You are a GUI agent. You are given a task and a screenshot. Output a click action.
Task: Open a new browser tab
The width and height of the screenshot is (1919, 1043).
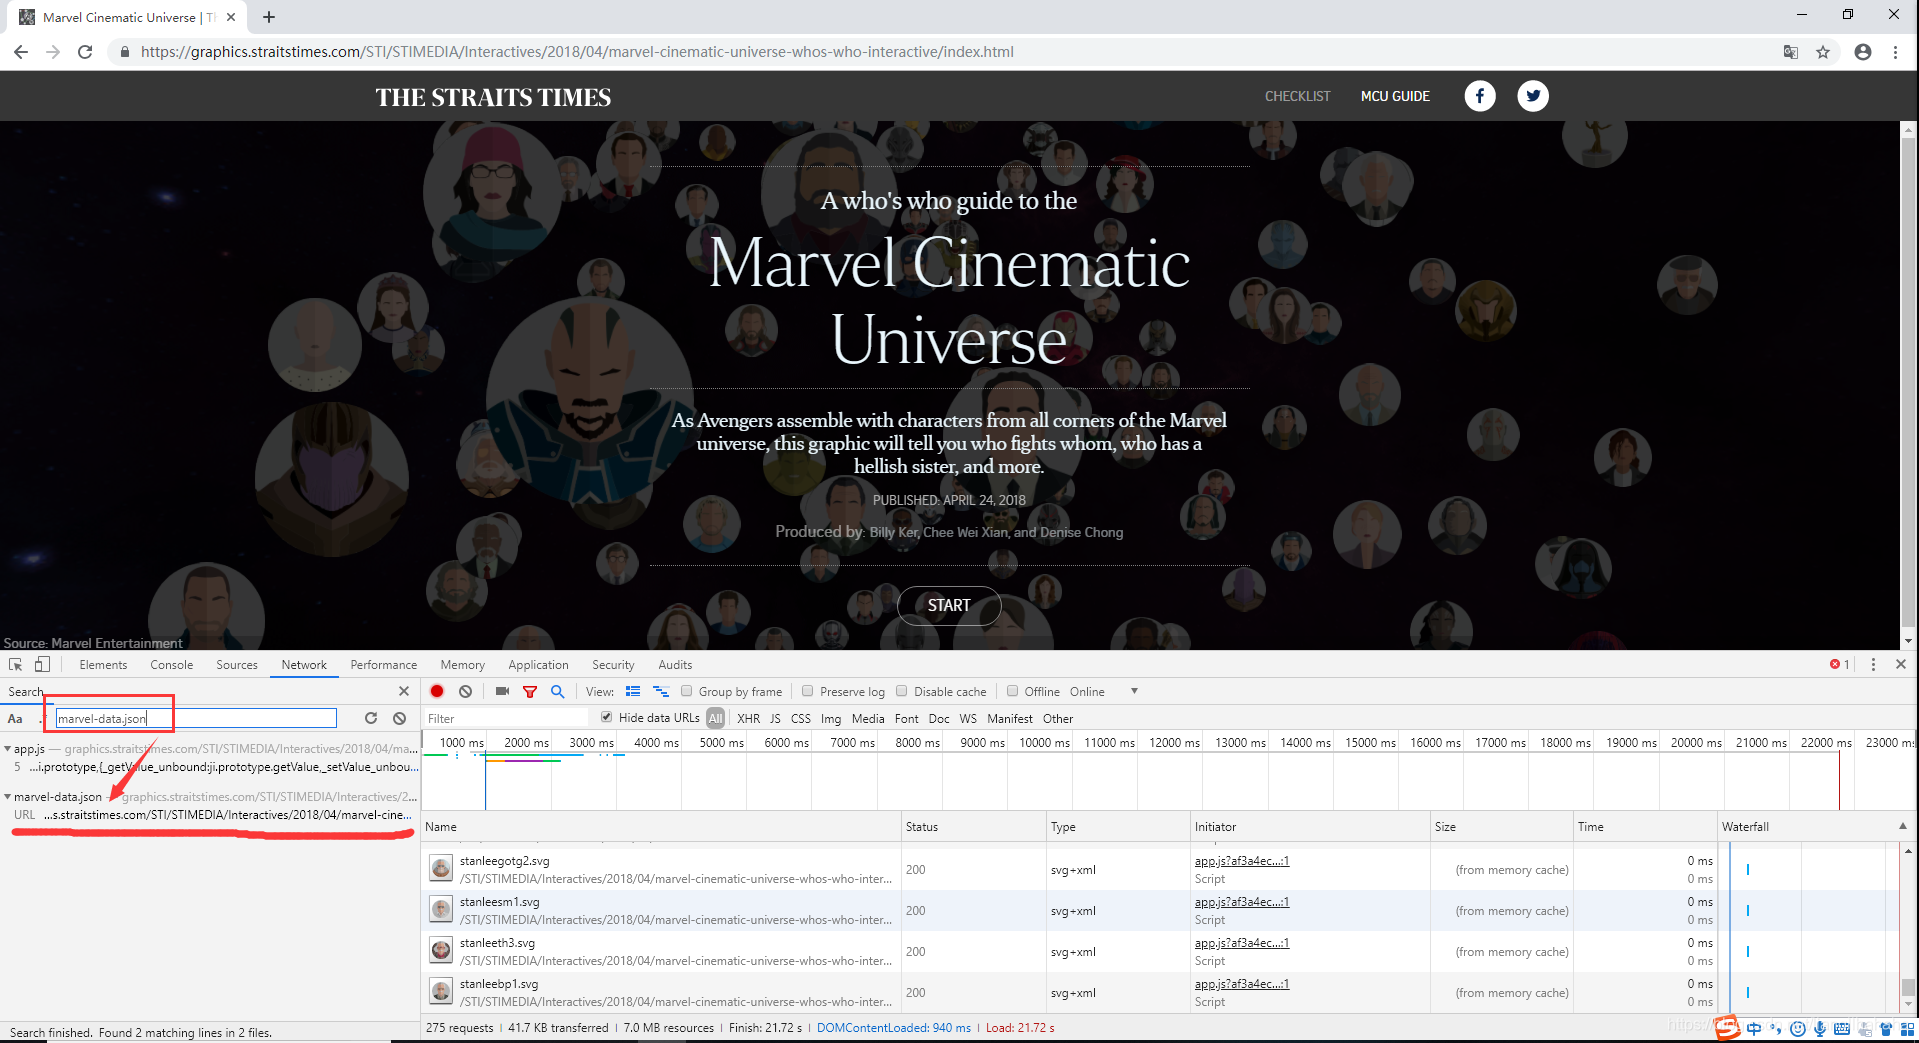coord(269,17)
